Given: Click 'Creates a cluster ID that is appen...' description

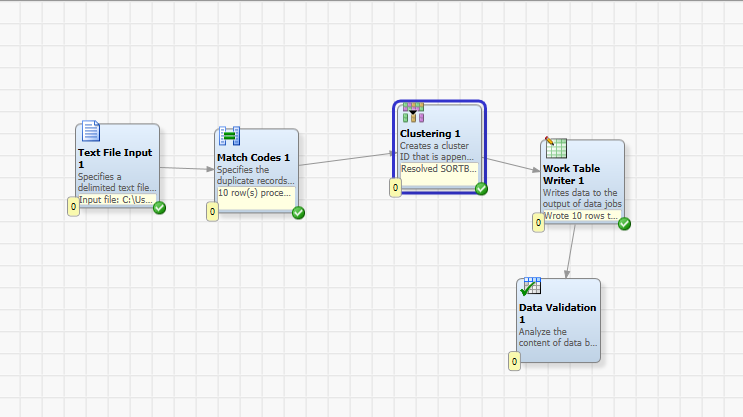Looking at the screenshot, I should pyautogui.click(x=437, y=151).
